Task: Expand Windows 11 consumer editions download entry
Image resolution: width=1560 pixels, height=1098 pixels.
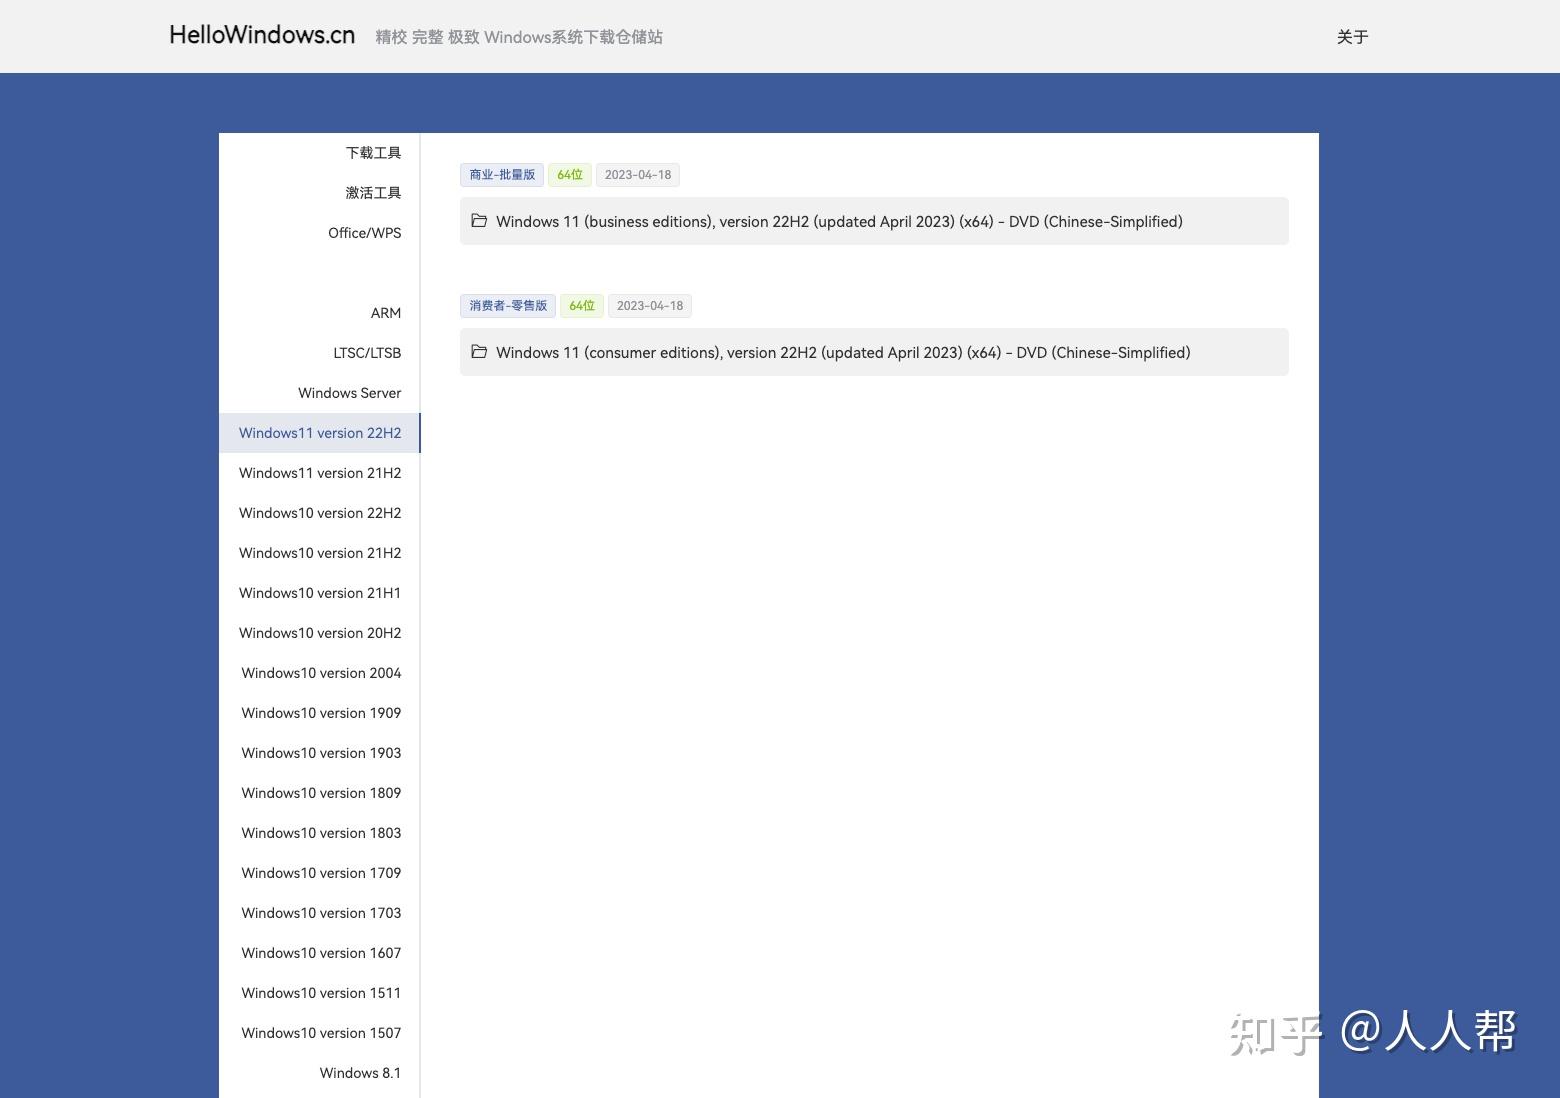Action: [843, 352]
